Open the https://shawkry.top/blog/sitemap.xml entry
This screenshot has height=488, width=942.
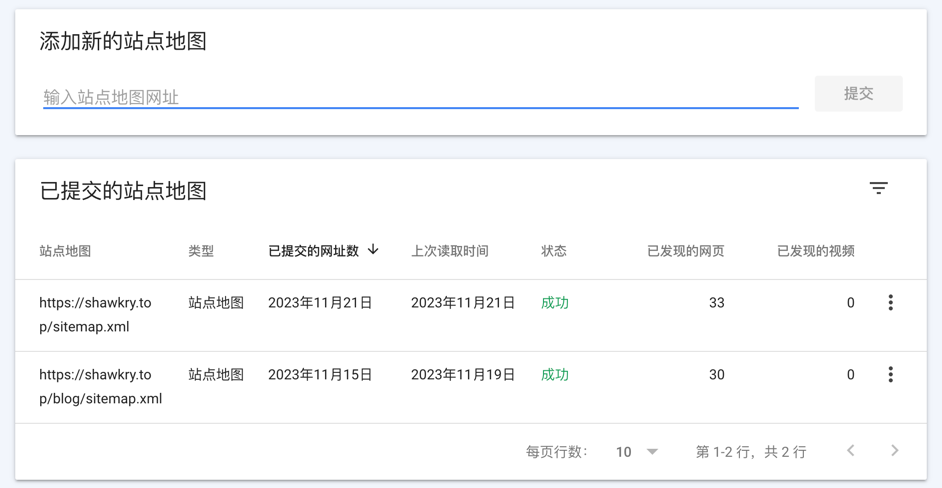pos(100,386)
